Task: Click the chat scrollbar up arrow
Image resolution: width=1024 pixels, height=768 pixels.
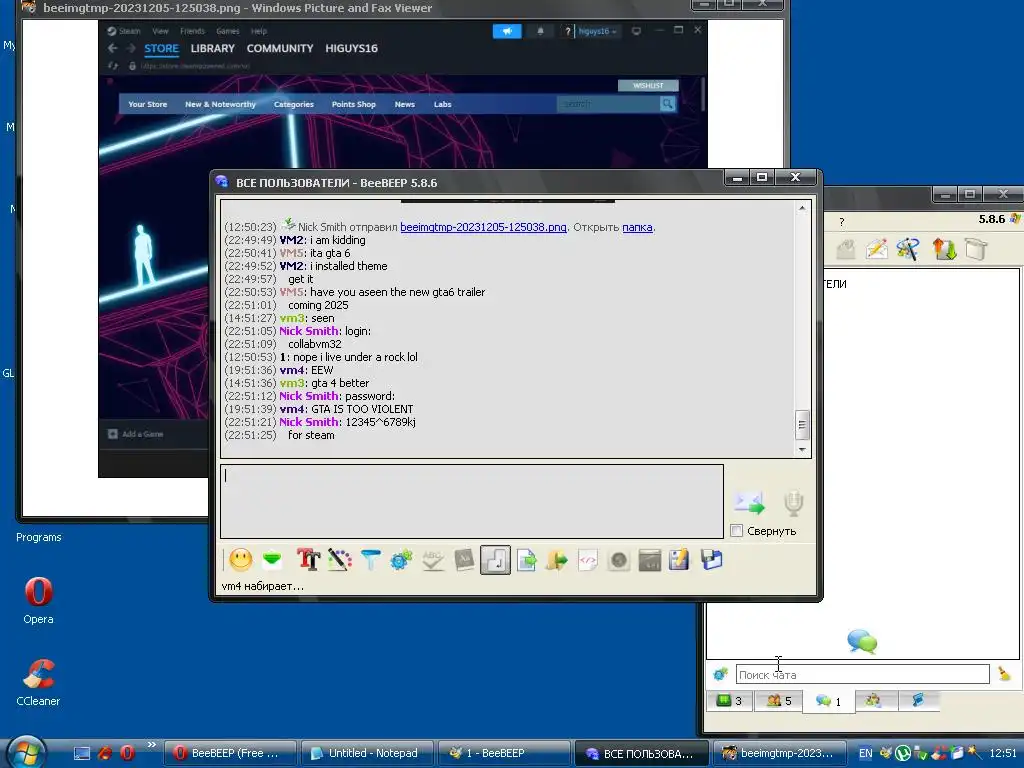Action: (x=802, y=208)
